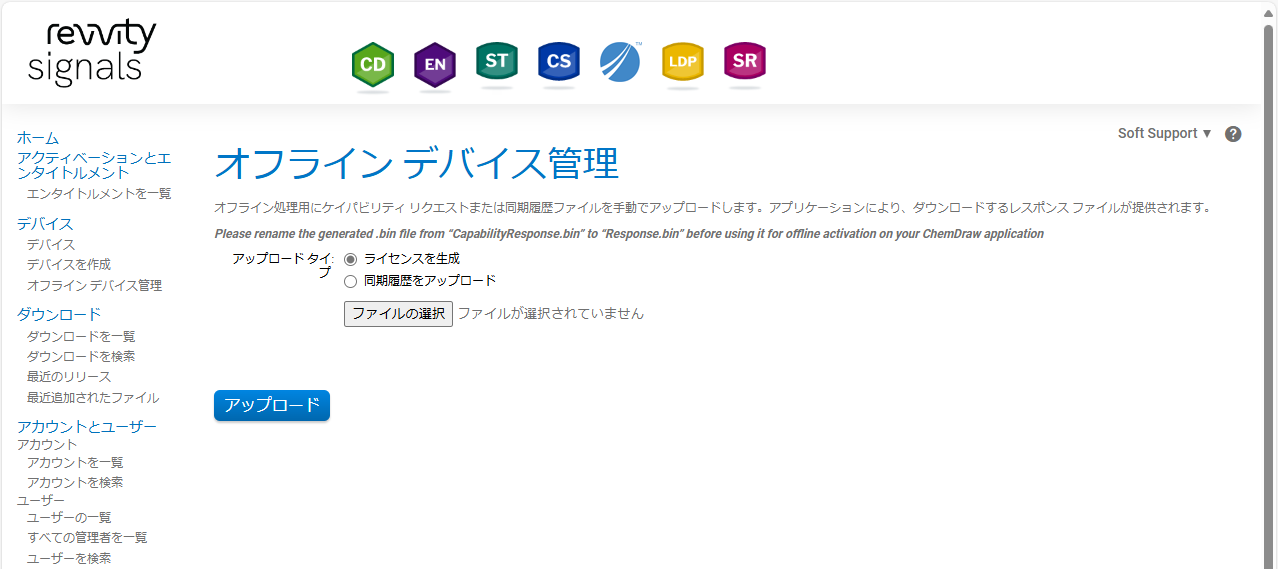Open the blue round swoosh logo icon
The width and height of the screenshot is (1278, 569).
coord(620,62)
